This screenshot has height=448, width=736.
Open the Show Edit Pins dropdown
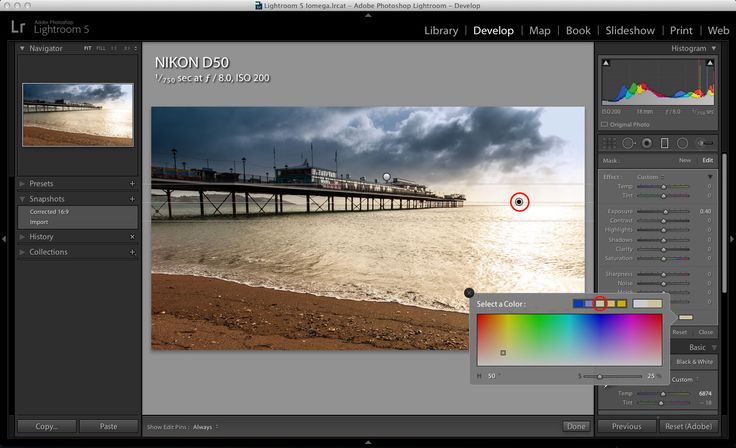[206, 427]
